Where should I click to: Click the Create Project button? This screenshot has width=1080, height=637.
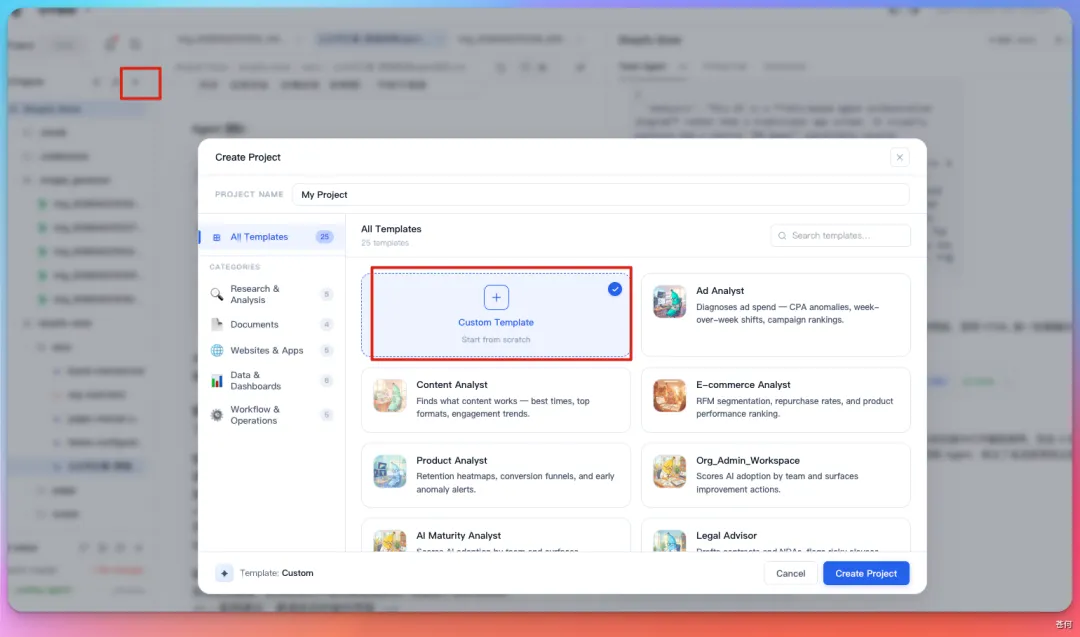click(x=866, y=573)
